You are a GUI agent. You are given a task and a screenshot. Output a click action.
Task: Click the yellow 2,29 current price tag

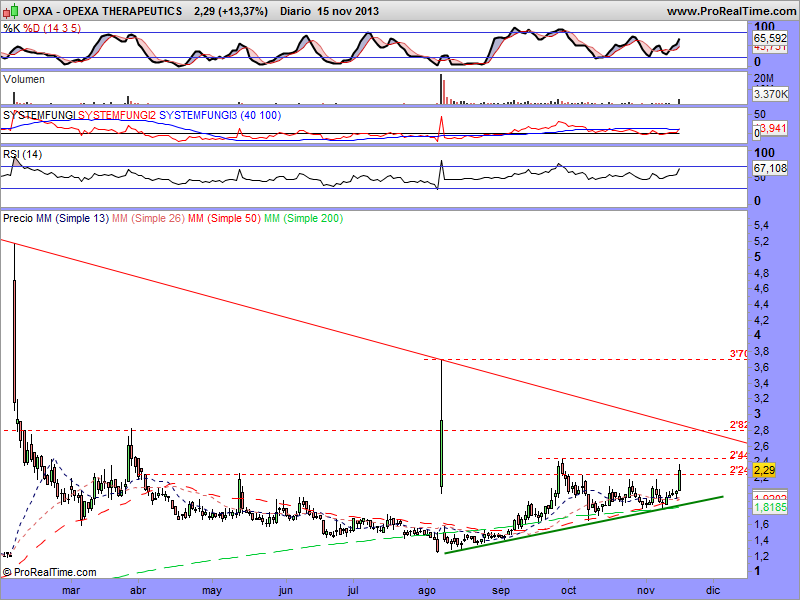tap(764, 470)
